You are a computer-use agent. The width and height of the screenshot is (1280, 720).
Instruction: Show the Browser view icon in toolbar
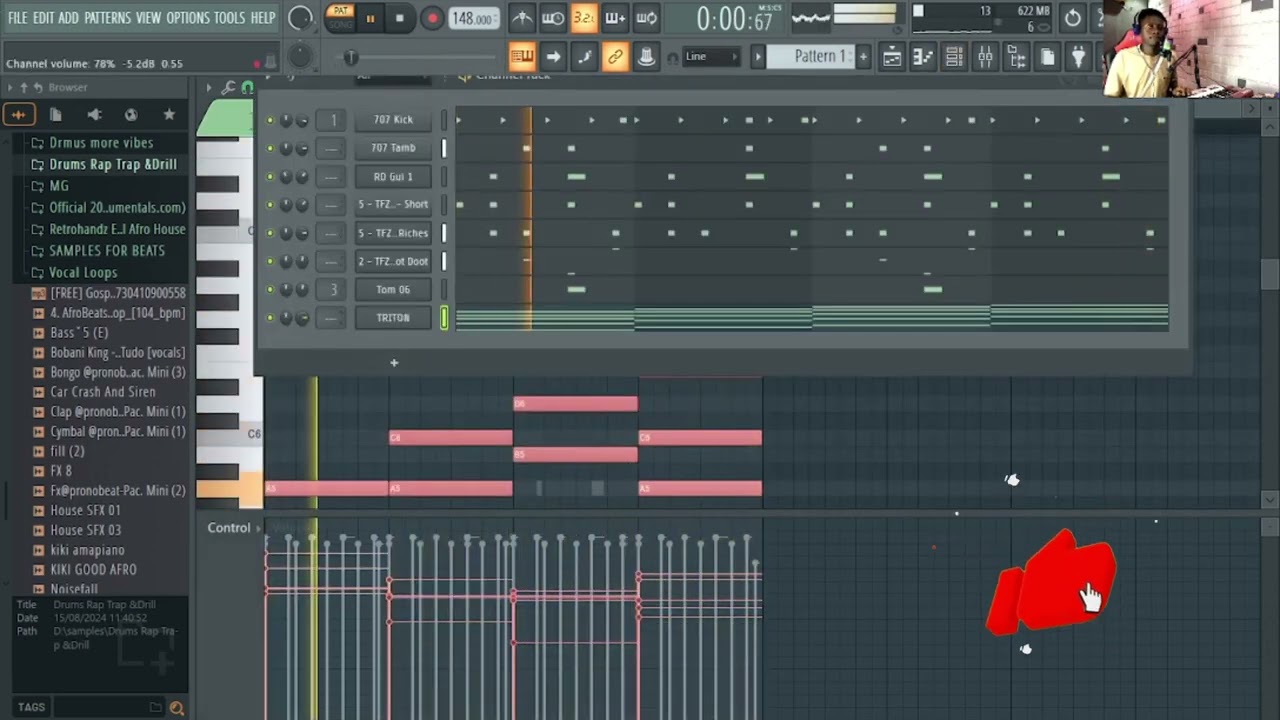[1016, 57]
